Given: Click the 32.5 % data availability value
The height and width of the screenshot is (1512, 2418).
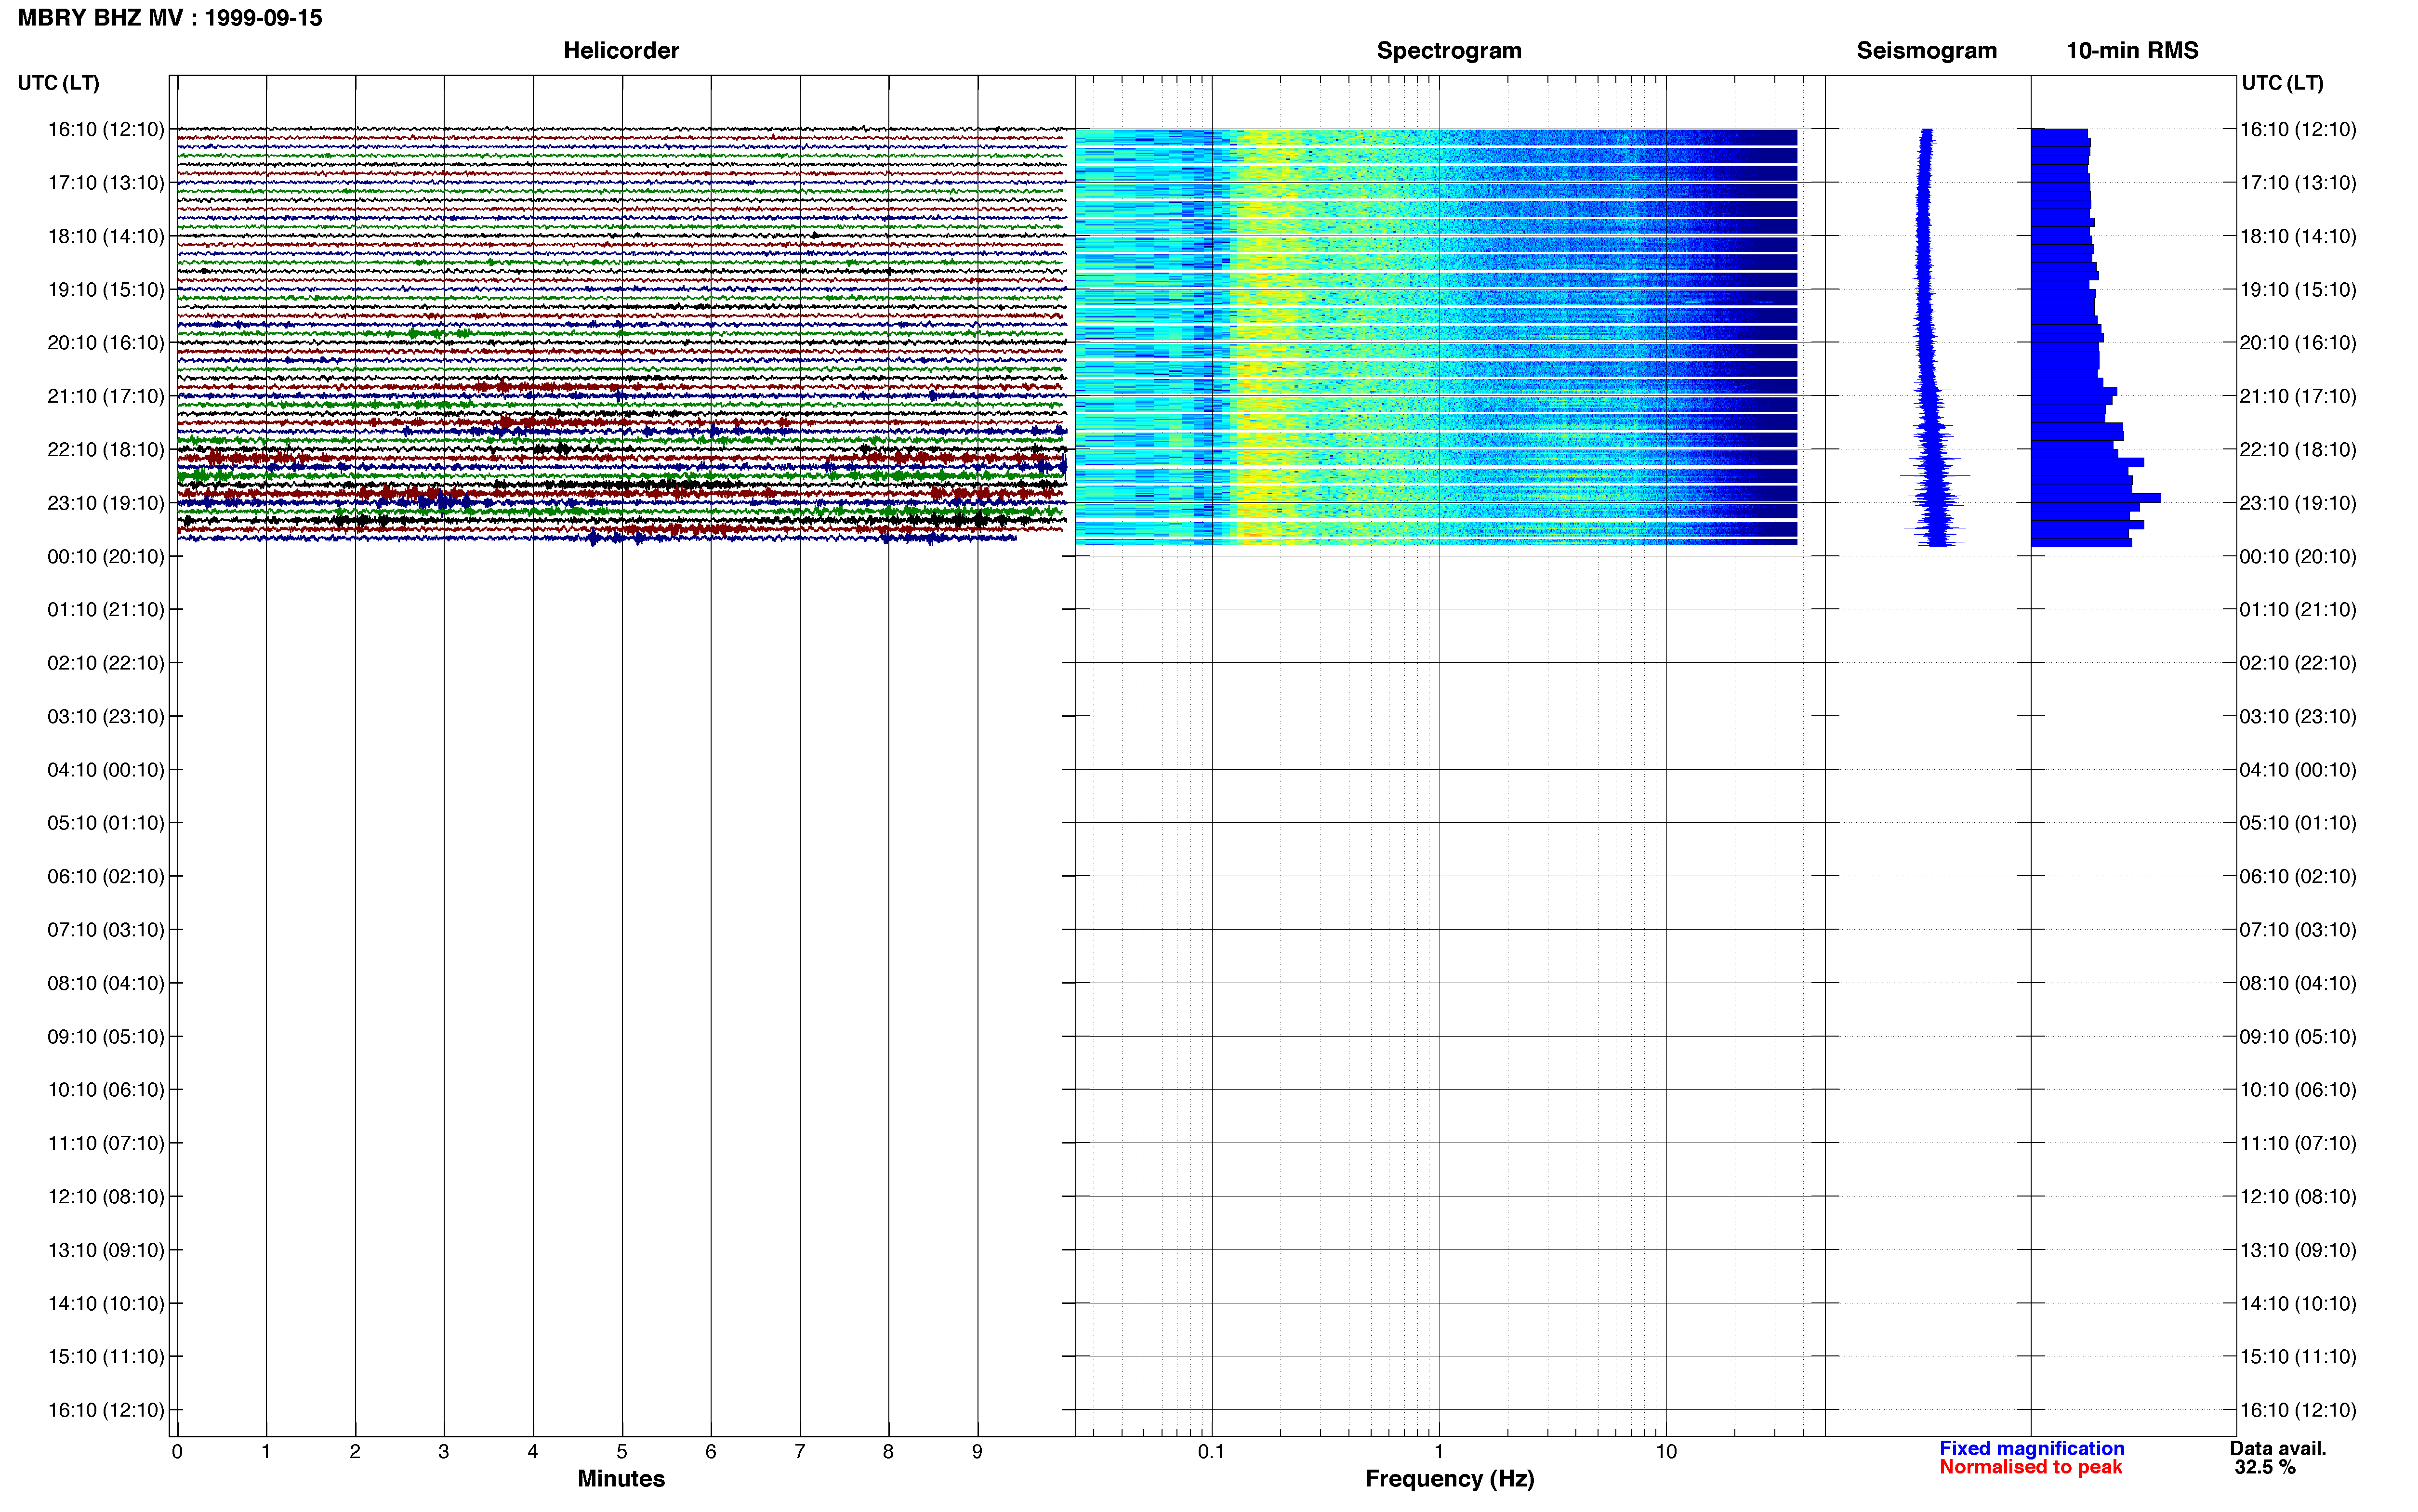Looking at the screenshot, I should pos(2265,1467).
